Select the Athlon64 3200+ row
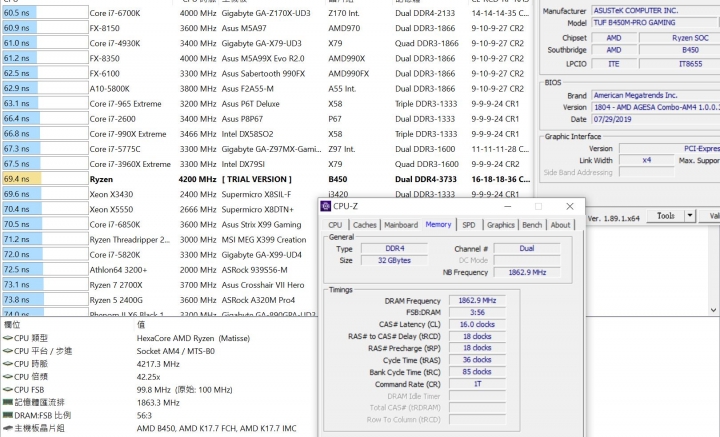This screenshot has width=720, height=437. point(159,269)
